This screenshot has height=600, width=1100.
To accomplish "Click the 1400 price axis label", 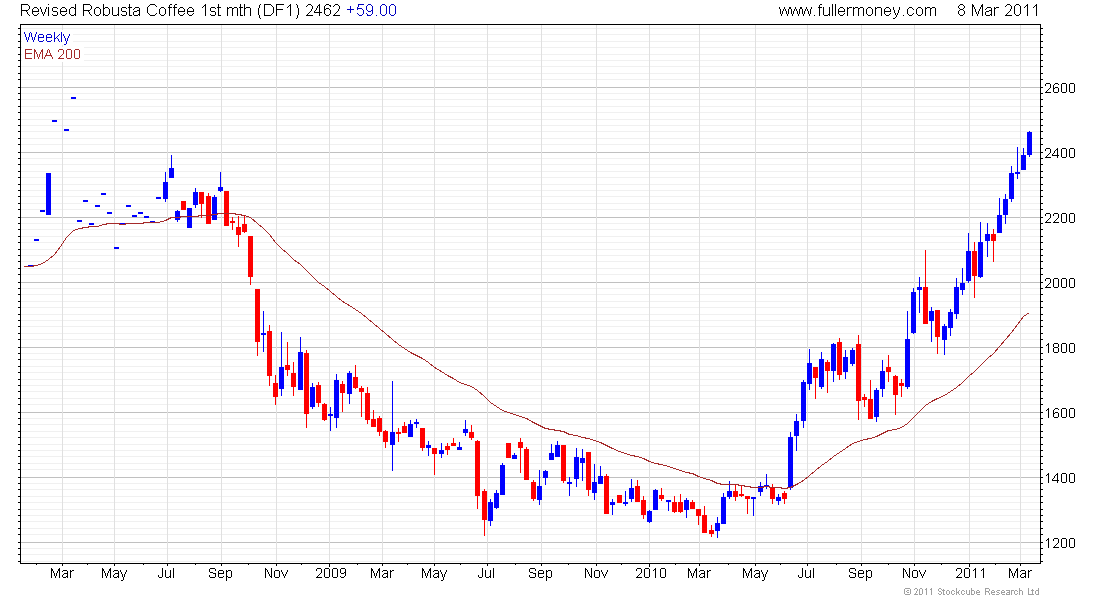I will click(x=1060, y=478).
